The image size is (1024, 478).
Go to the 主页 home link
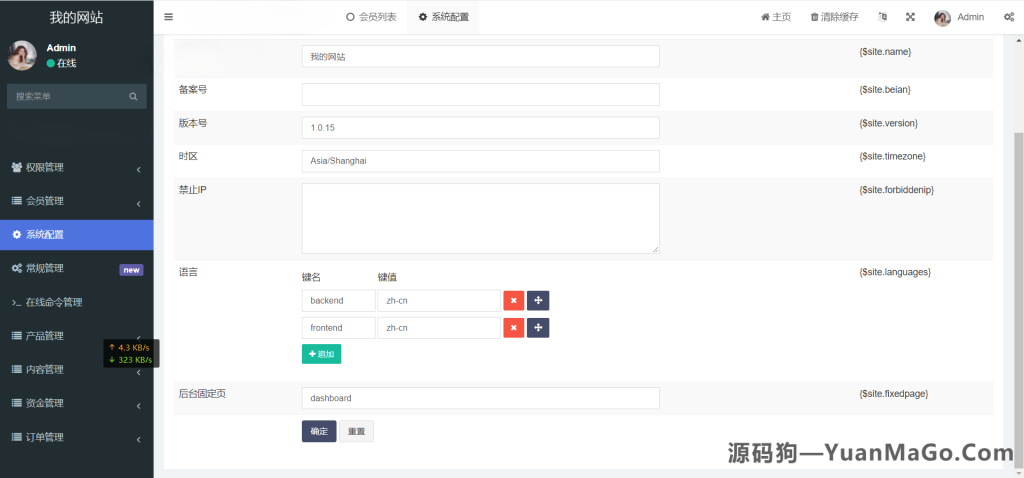click(x=776, y=17)
